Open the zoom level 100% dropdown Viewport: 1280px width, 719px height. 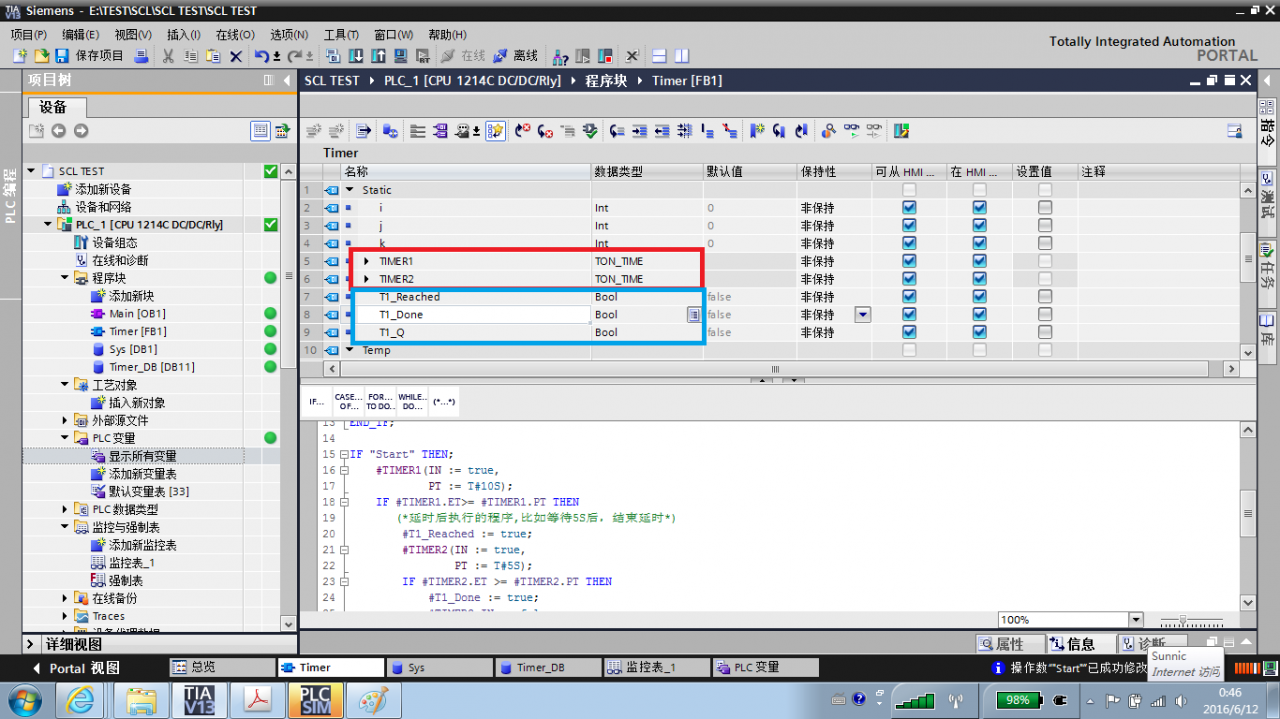point(1136,620)
